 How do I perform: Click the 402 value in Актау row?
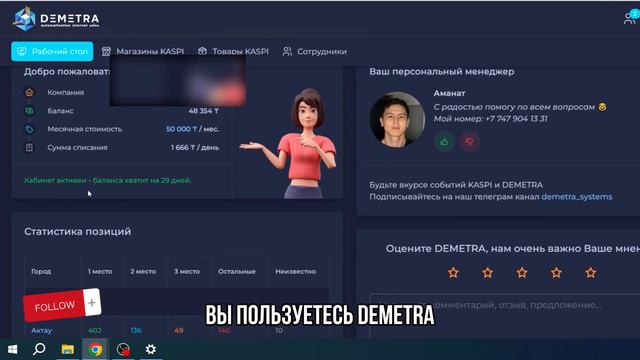95,330
